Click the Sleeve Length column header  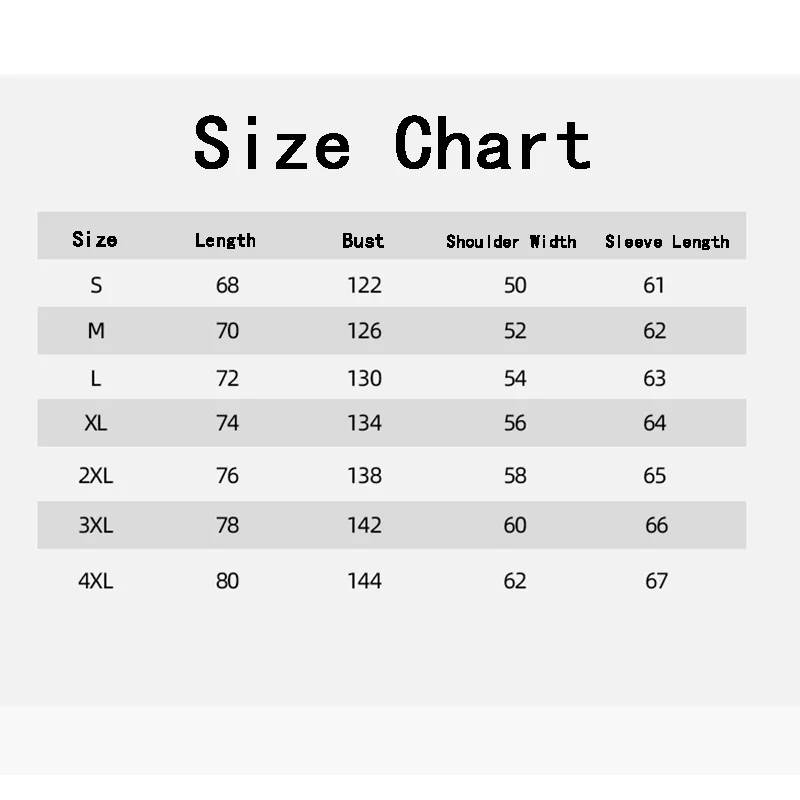tap(667, 241)
